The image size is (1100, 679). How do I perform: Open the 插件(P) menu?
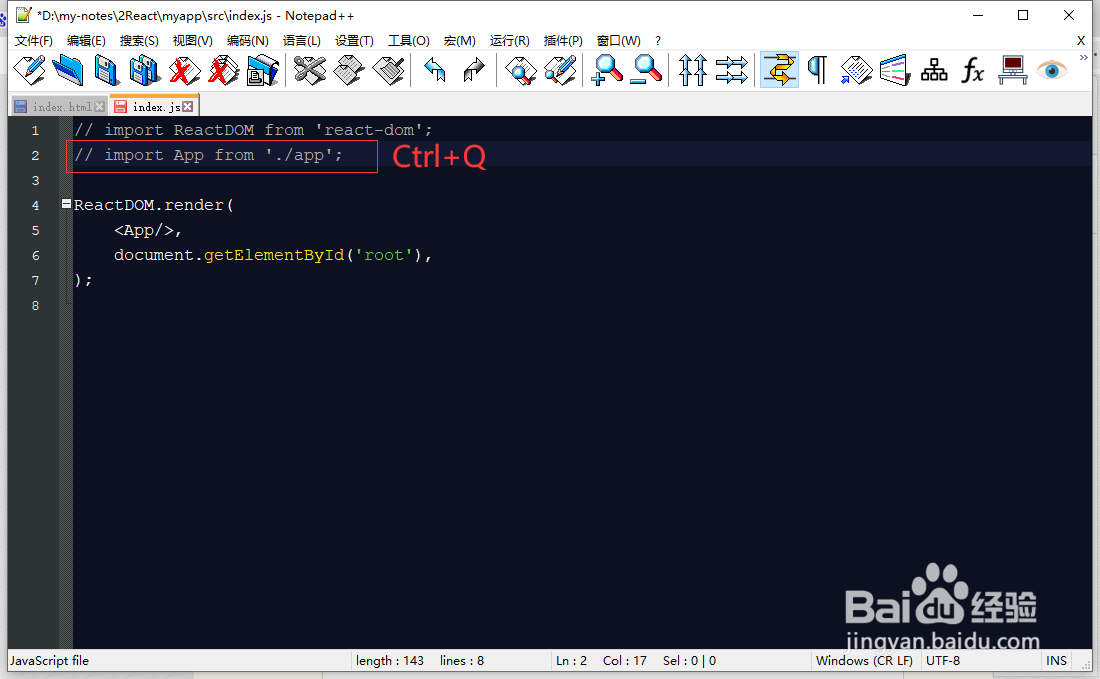click(563, 41)
